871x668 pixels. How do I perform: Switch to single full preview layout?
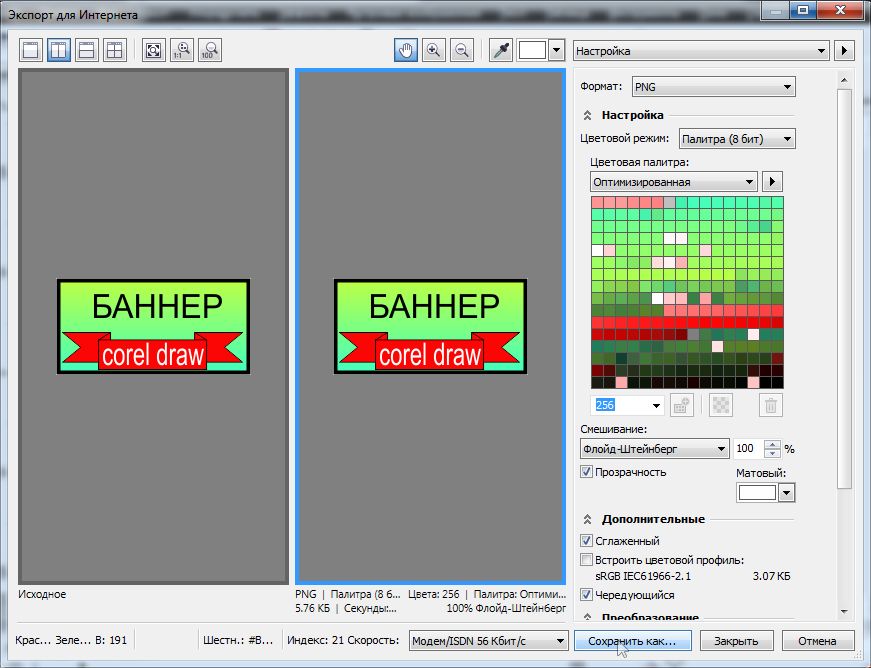click(x=31, y=50)
